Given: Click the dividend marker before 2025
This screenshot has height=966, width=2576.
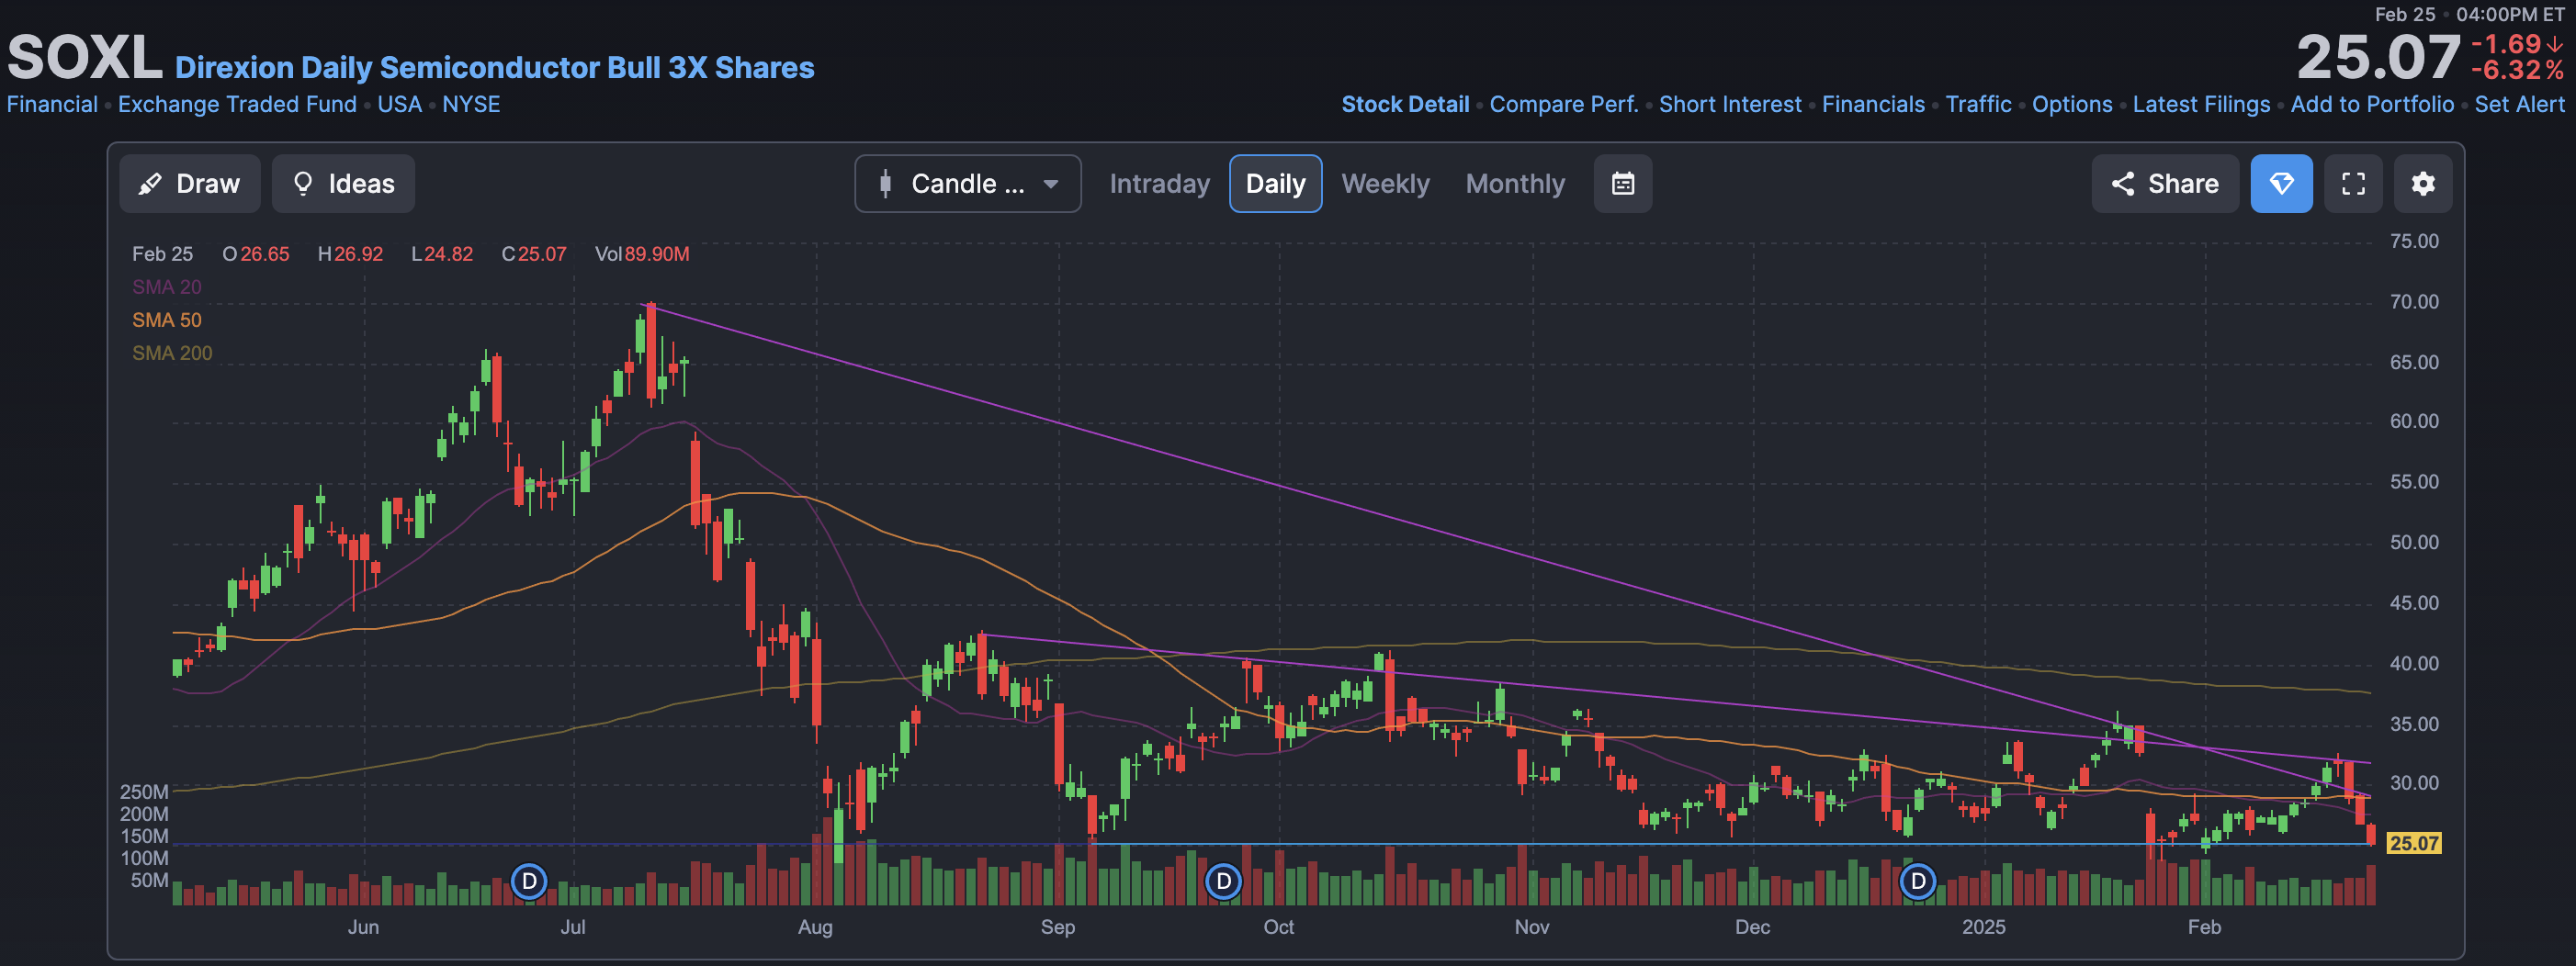Looking at the screenshot, I should coord(1917,881).
